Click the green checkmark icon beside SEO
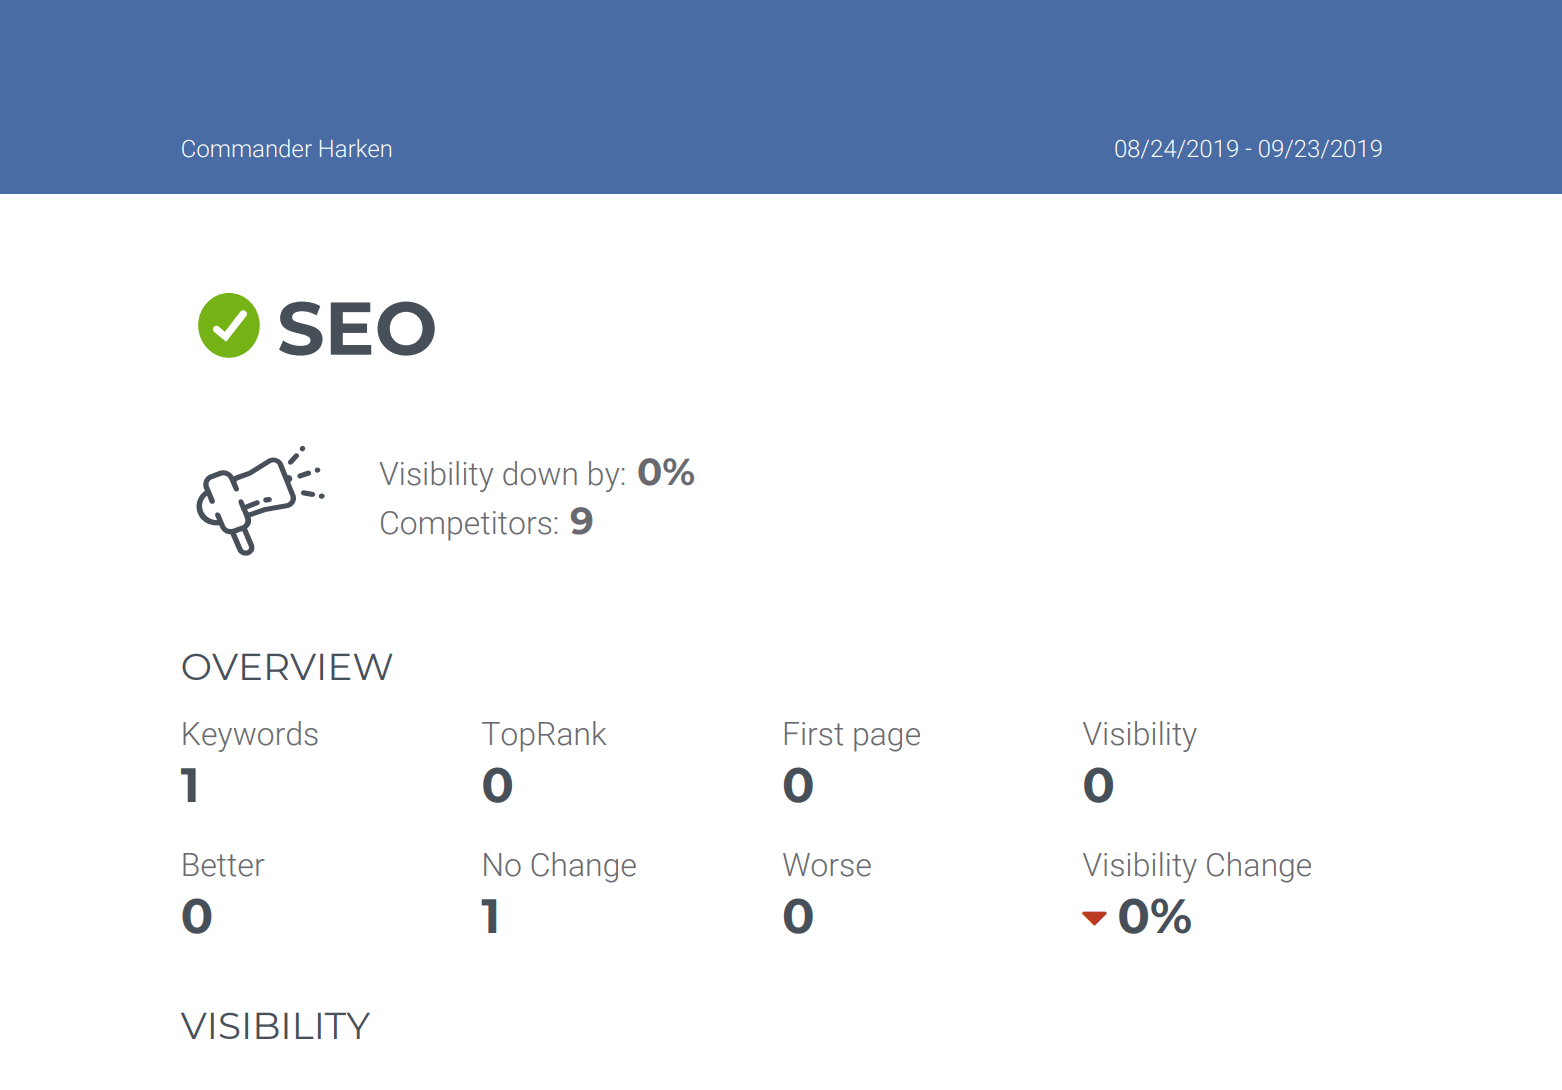 [x=229, y=326]
